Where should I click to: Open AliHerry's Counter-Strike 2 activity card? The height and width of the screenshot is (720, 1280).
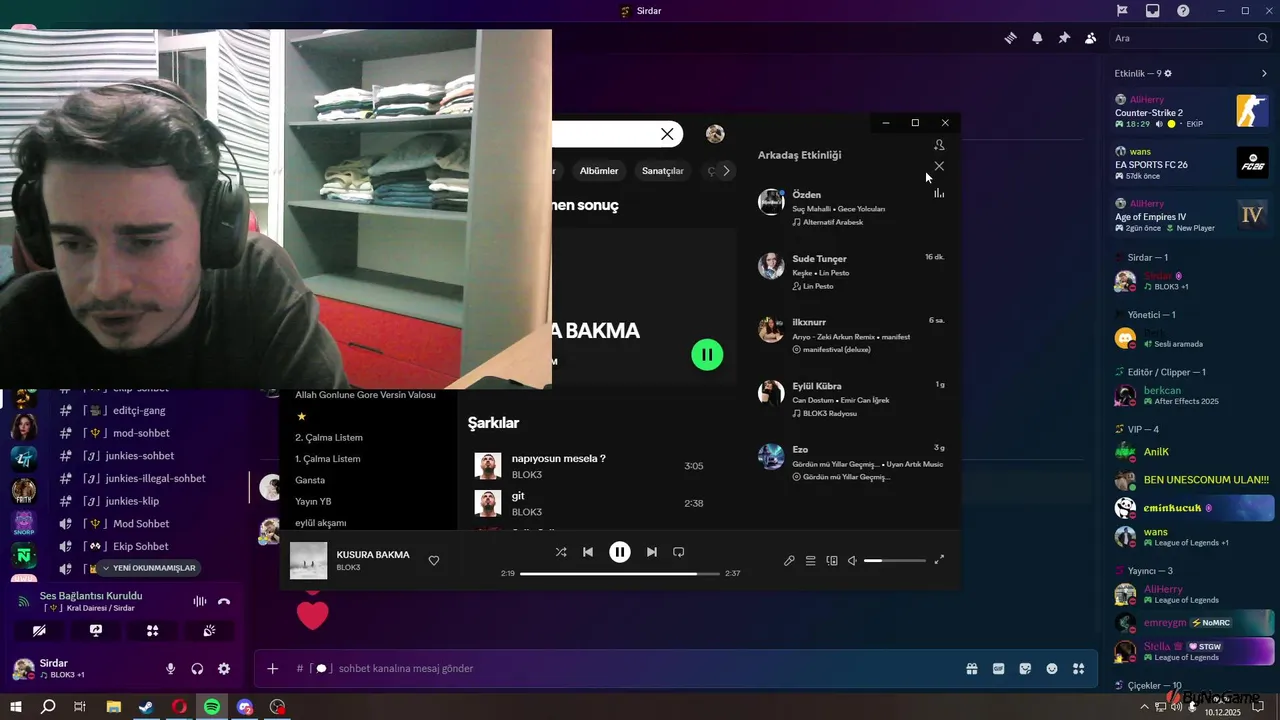1194,111
